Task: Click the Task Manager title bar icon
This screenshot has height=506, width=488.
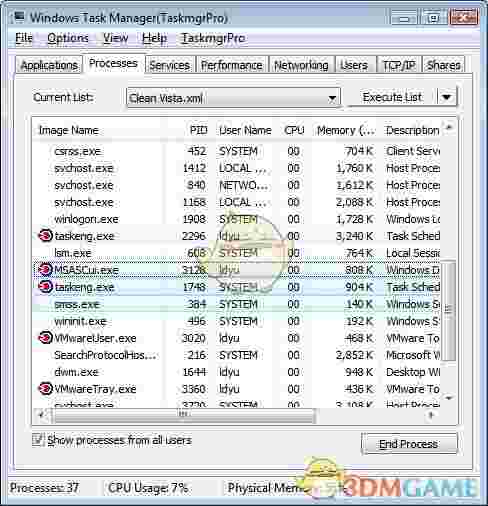Action: tap(19, 17)
